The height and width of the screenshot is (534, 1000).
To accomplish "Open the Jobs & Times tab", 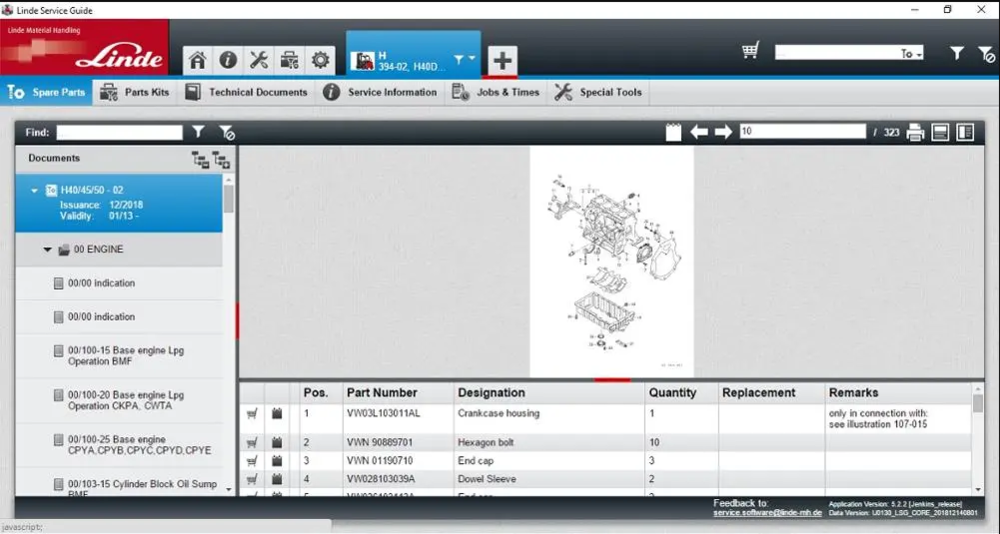I will [x=495, y=92].
